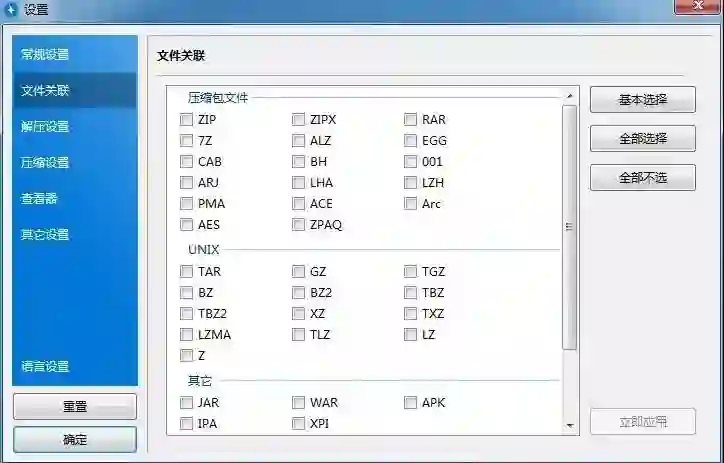Enable the ARJ checkbox
The width and height of the screenshot is (724, 463).
tap(186, 182)
